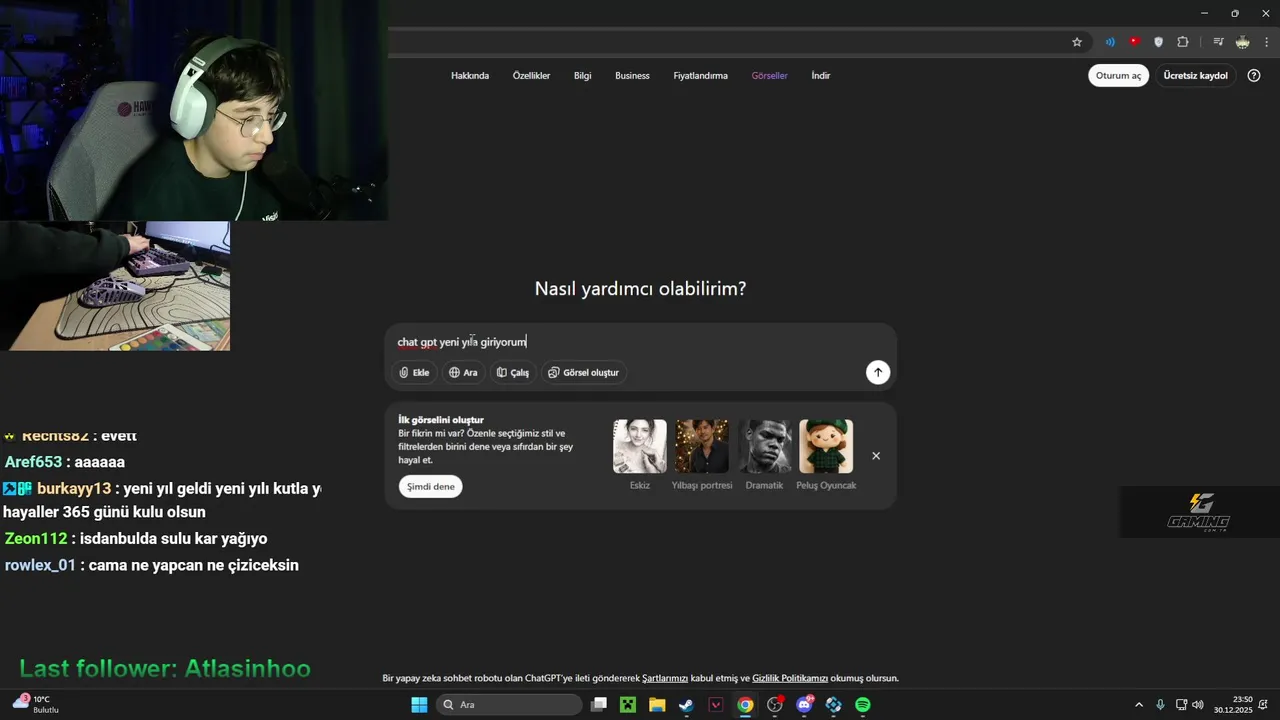The width and height of the screenshot is (1280, 720).
Task: Open the Gizlilik Politikamızı link
Action: coord(790,678)
